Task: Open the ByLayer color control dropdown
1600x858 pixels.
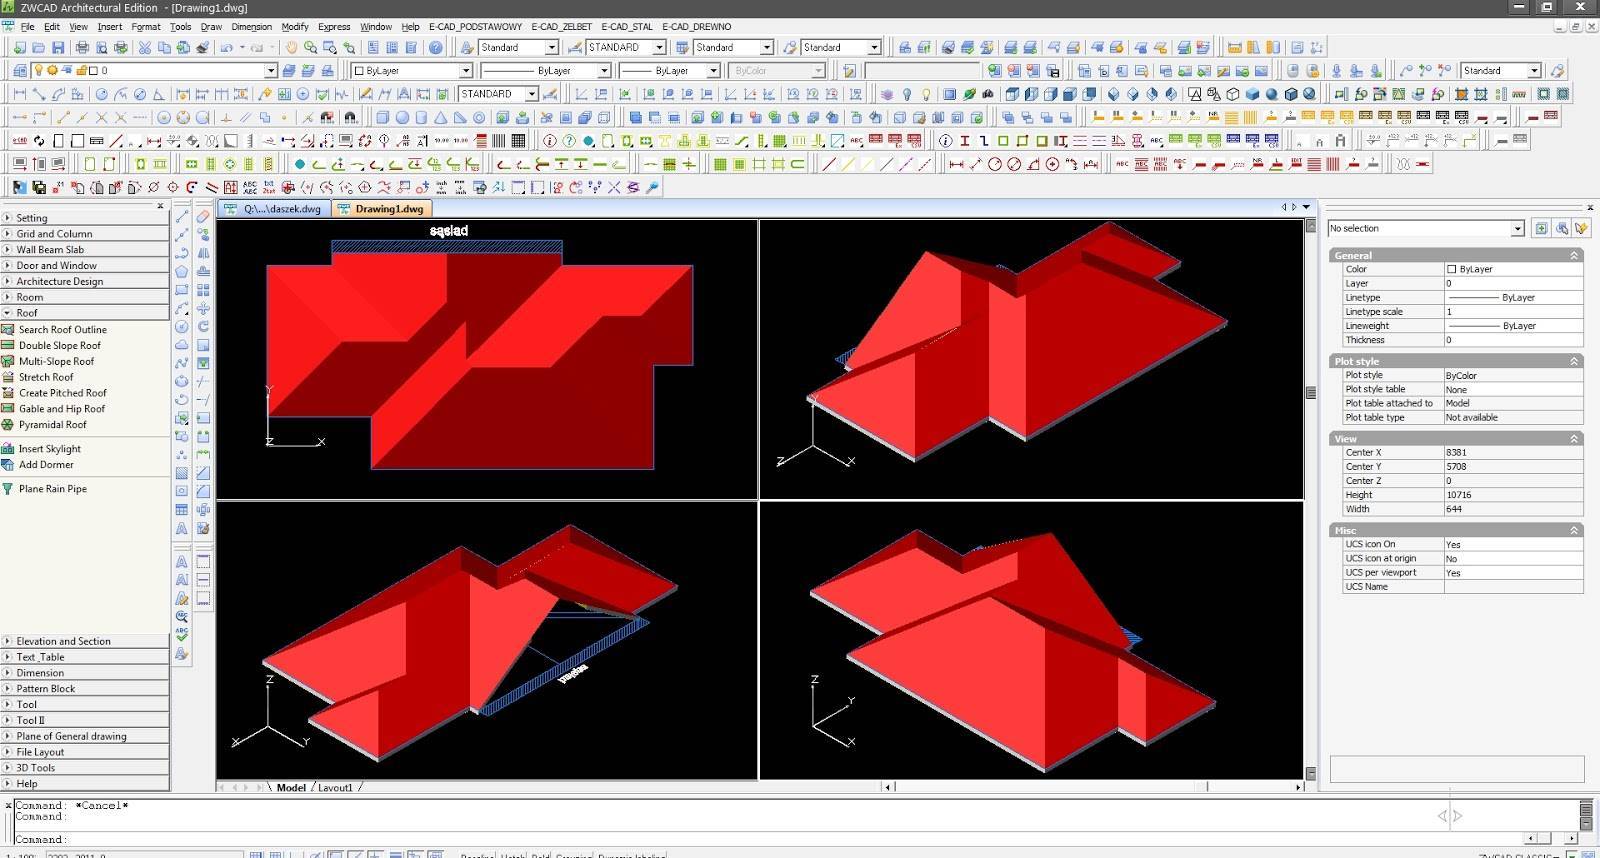Action: [x=412, y=70]
